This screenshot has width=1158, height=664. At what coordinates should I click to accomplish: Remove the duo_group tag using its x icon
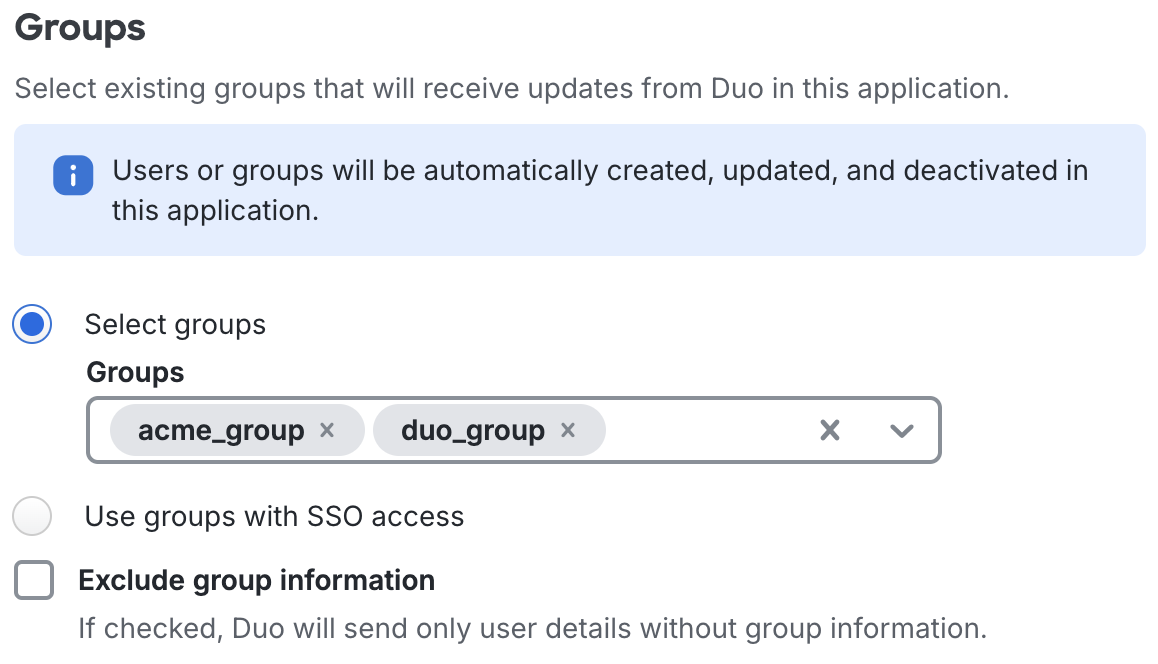568,430
